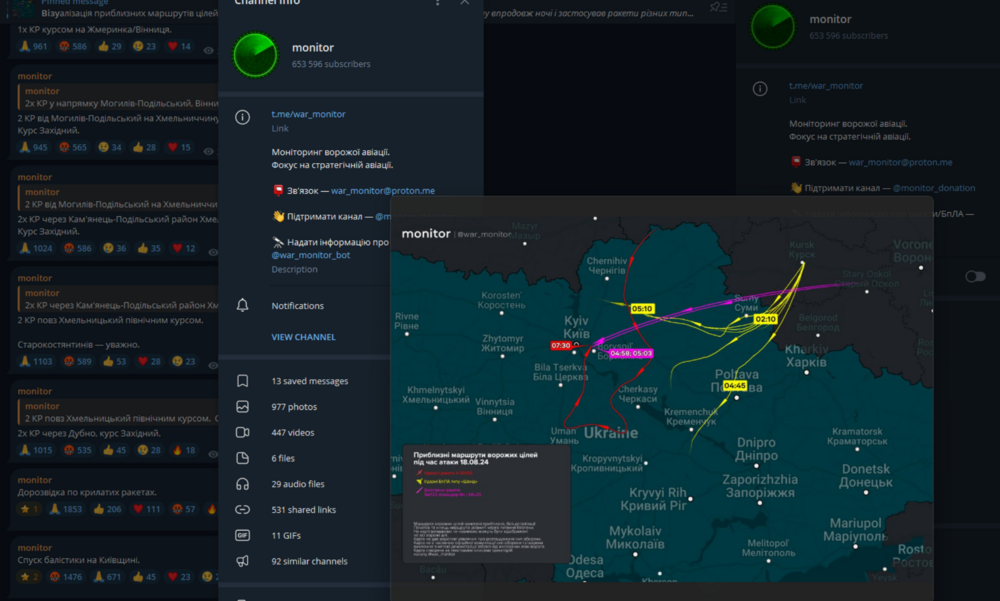
Task: Click the war_monitor@proton.me email link
Action: pos(383,190)
